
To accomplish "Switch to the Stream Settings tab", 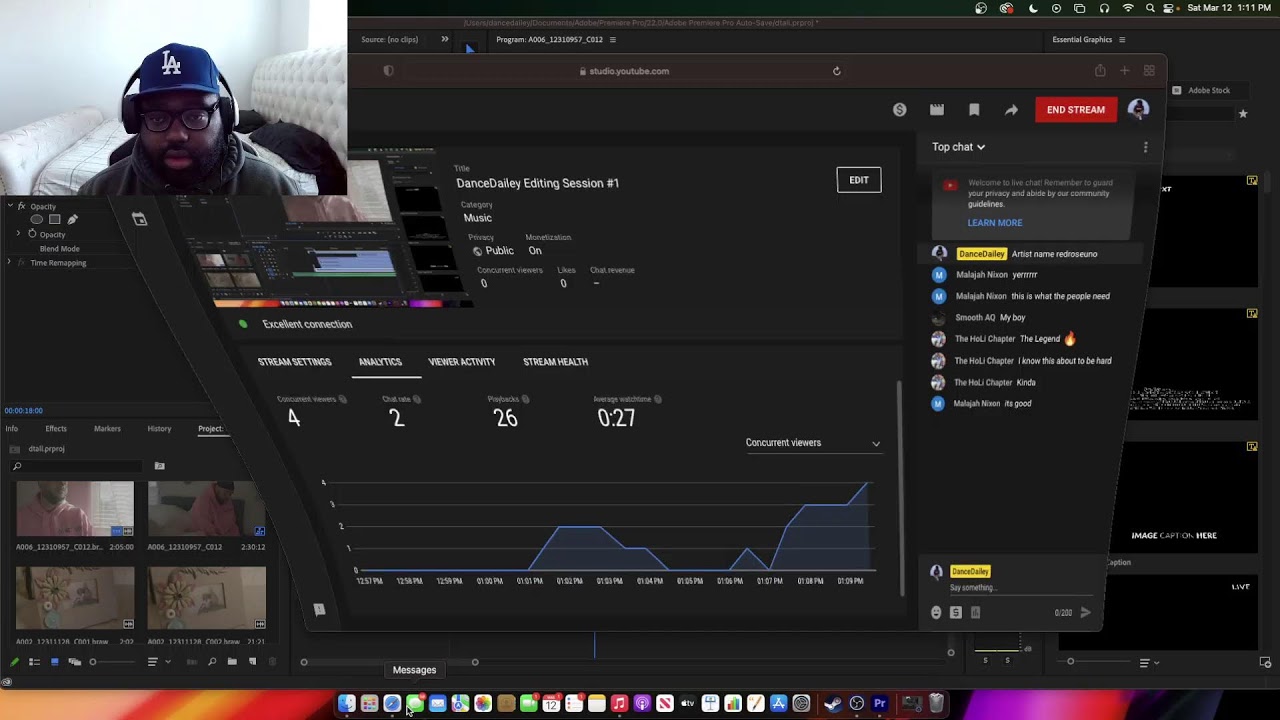I will click(x=294, y=362).
